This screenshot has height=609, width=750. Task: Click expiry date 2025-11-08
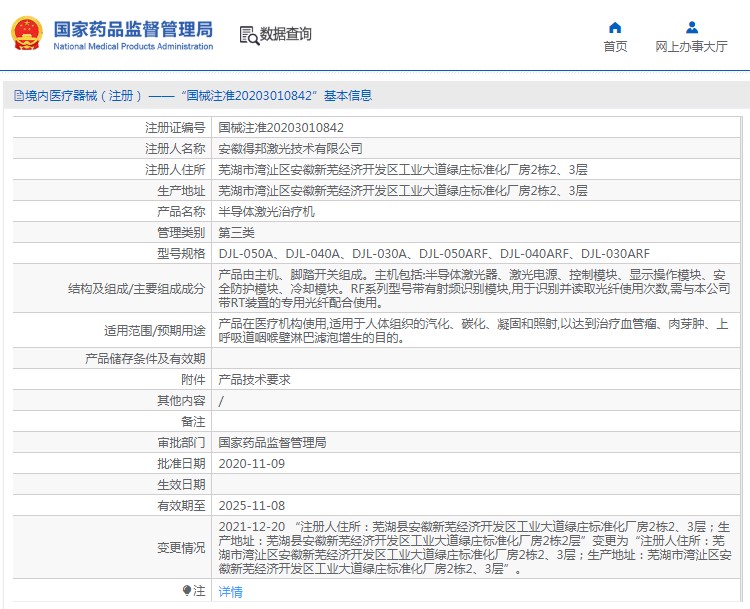point(252,506)
